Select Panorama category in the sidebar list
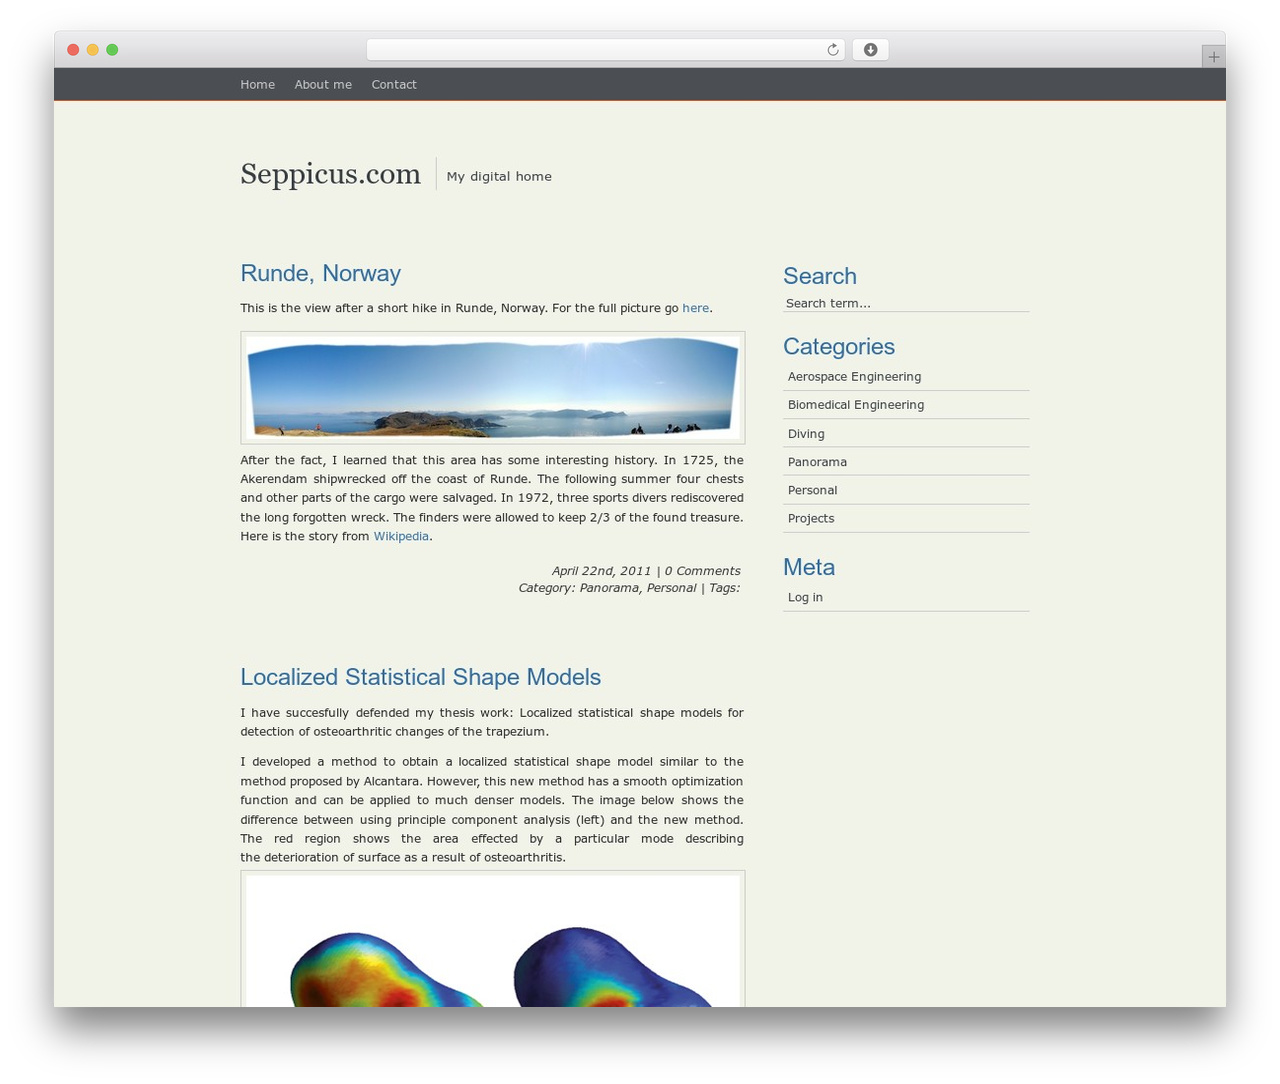 click(817, 462)
